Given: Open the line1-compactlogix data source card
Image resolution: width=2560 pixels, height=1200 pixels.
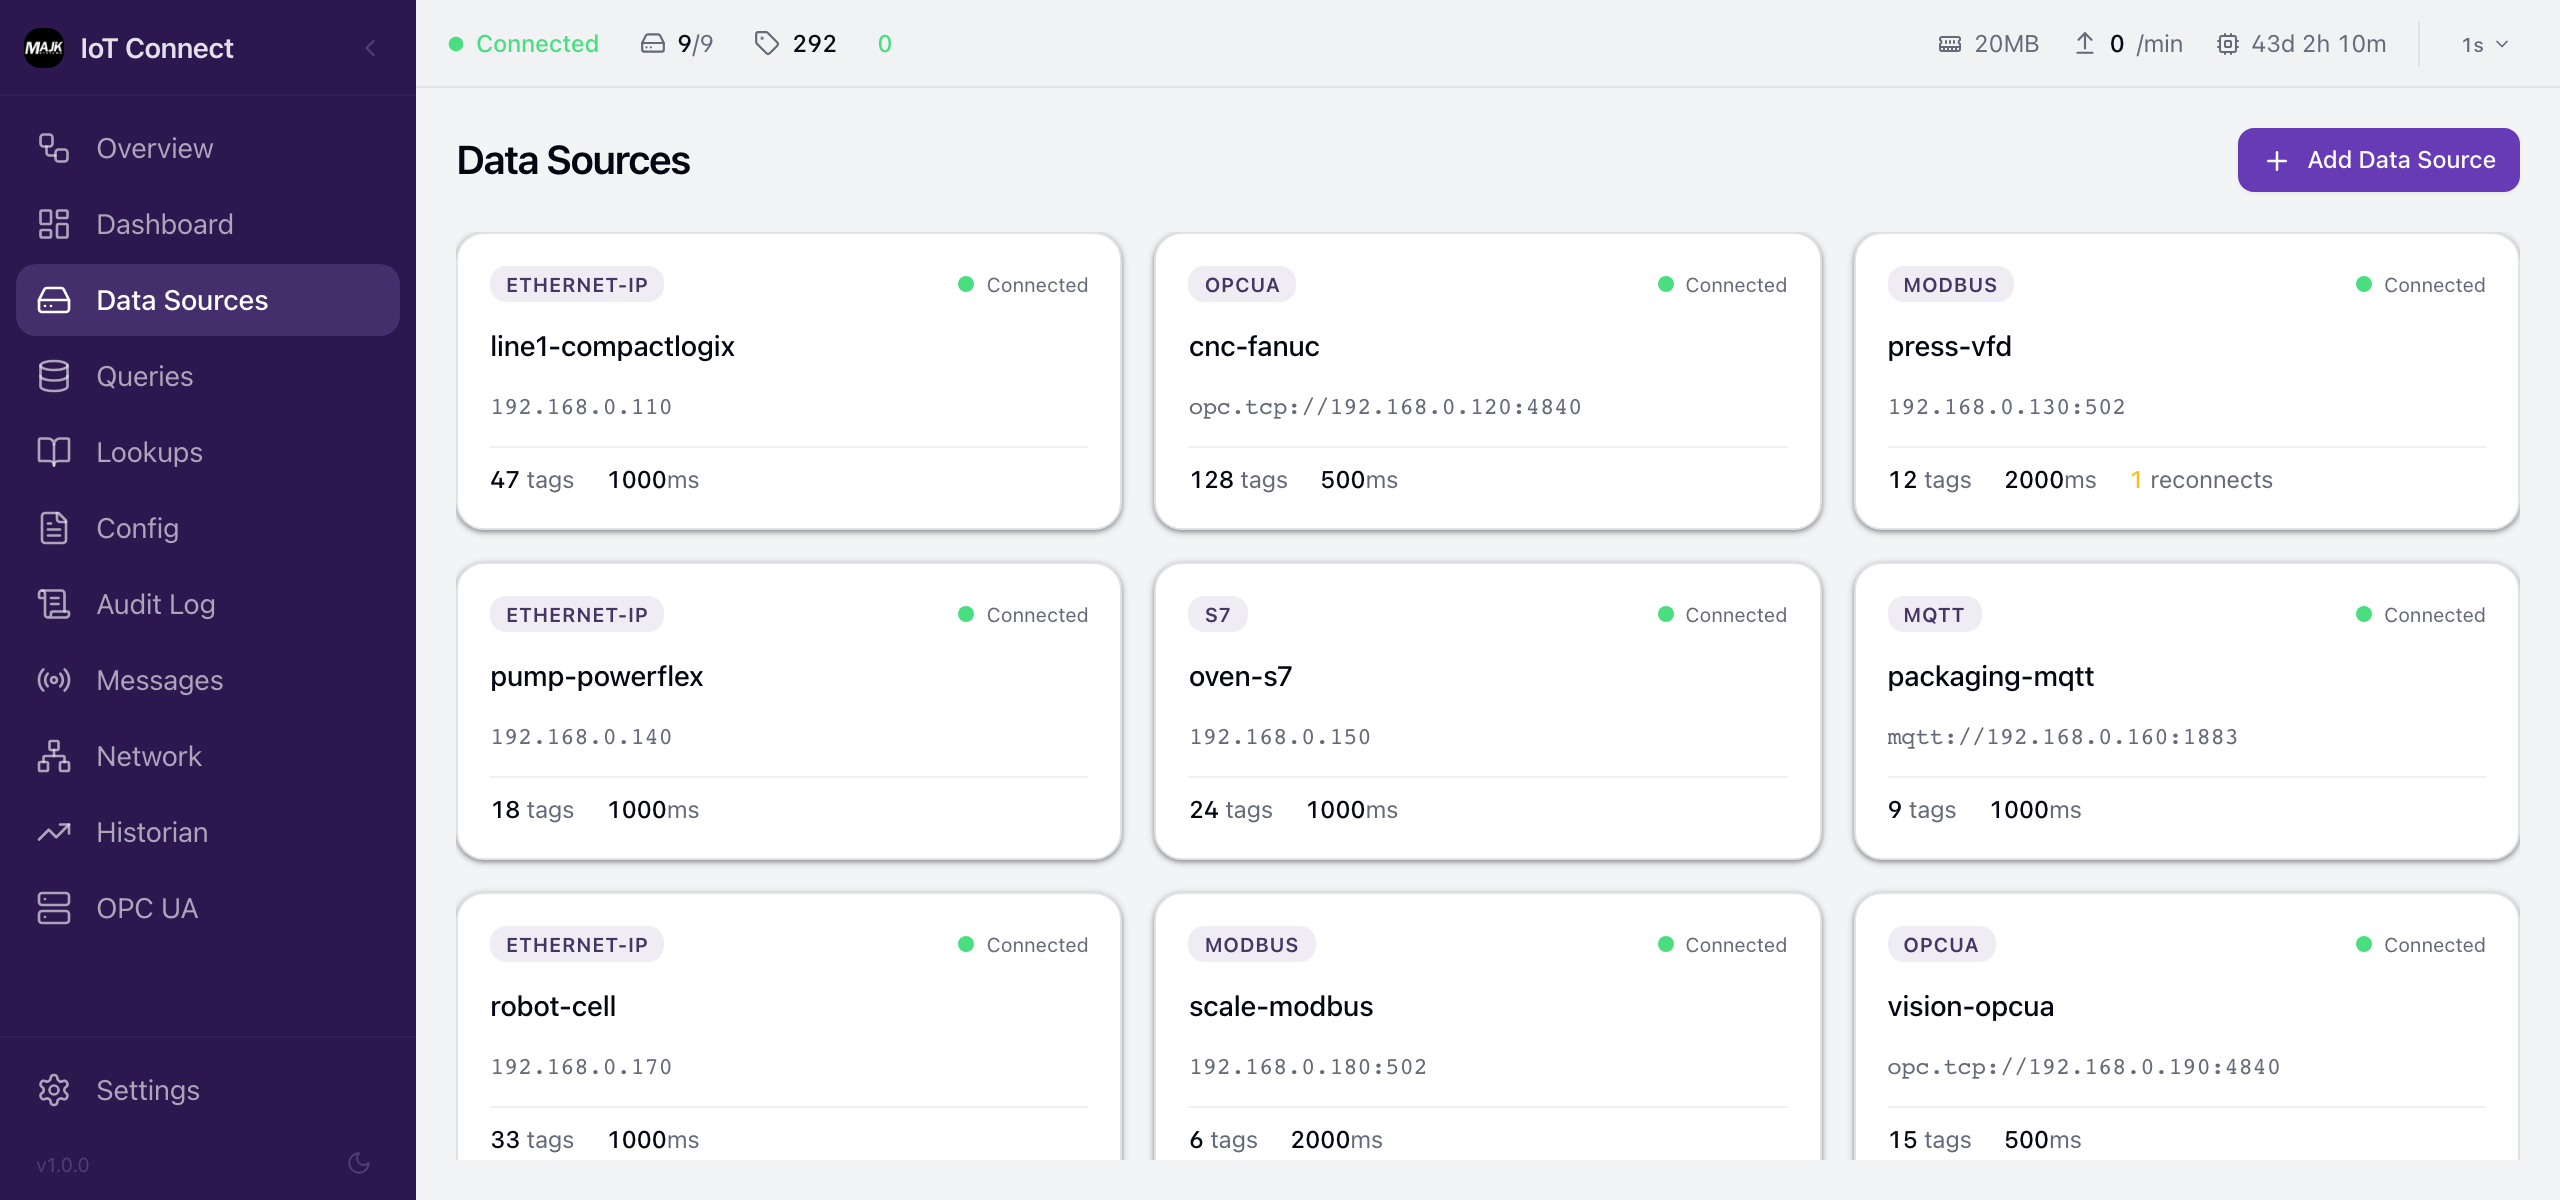Looking at the screenshot, I should tap(789, 381).
